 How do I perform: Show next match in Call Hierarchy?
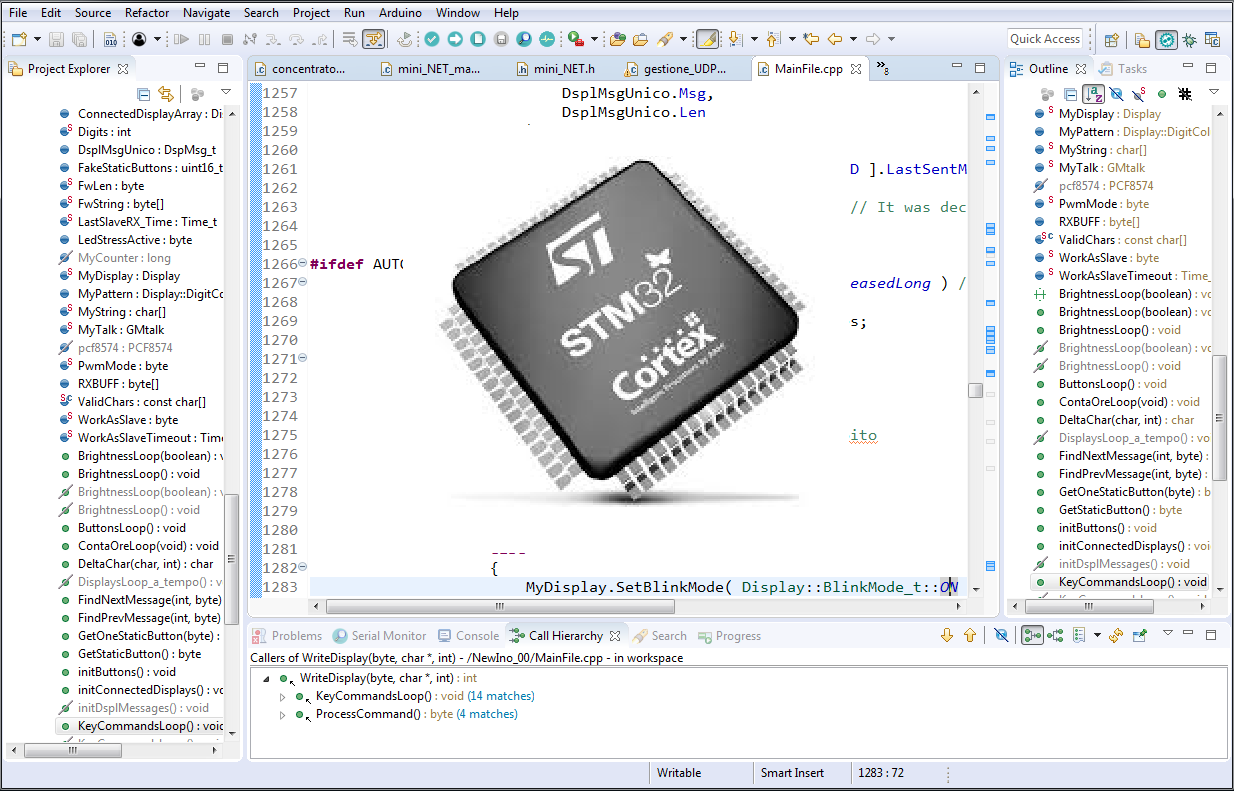click(947, 635)
